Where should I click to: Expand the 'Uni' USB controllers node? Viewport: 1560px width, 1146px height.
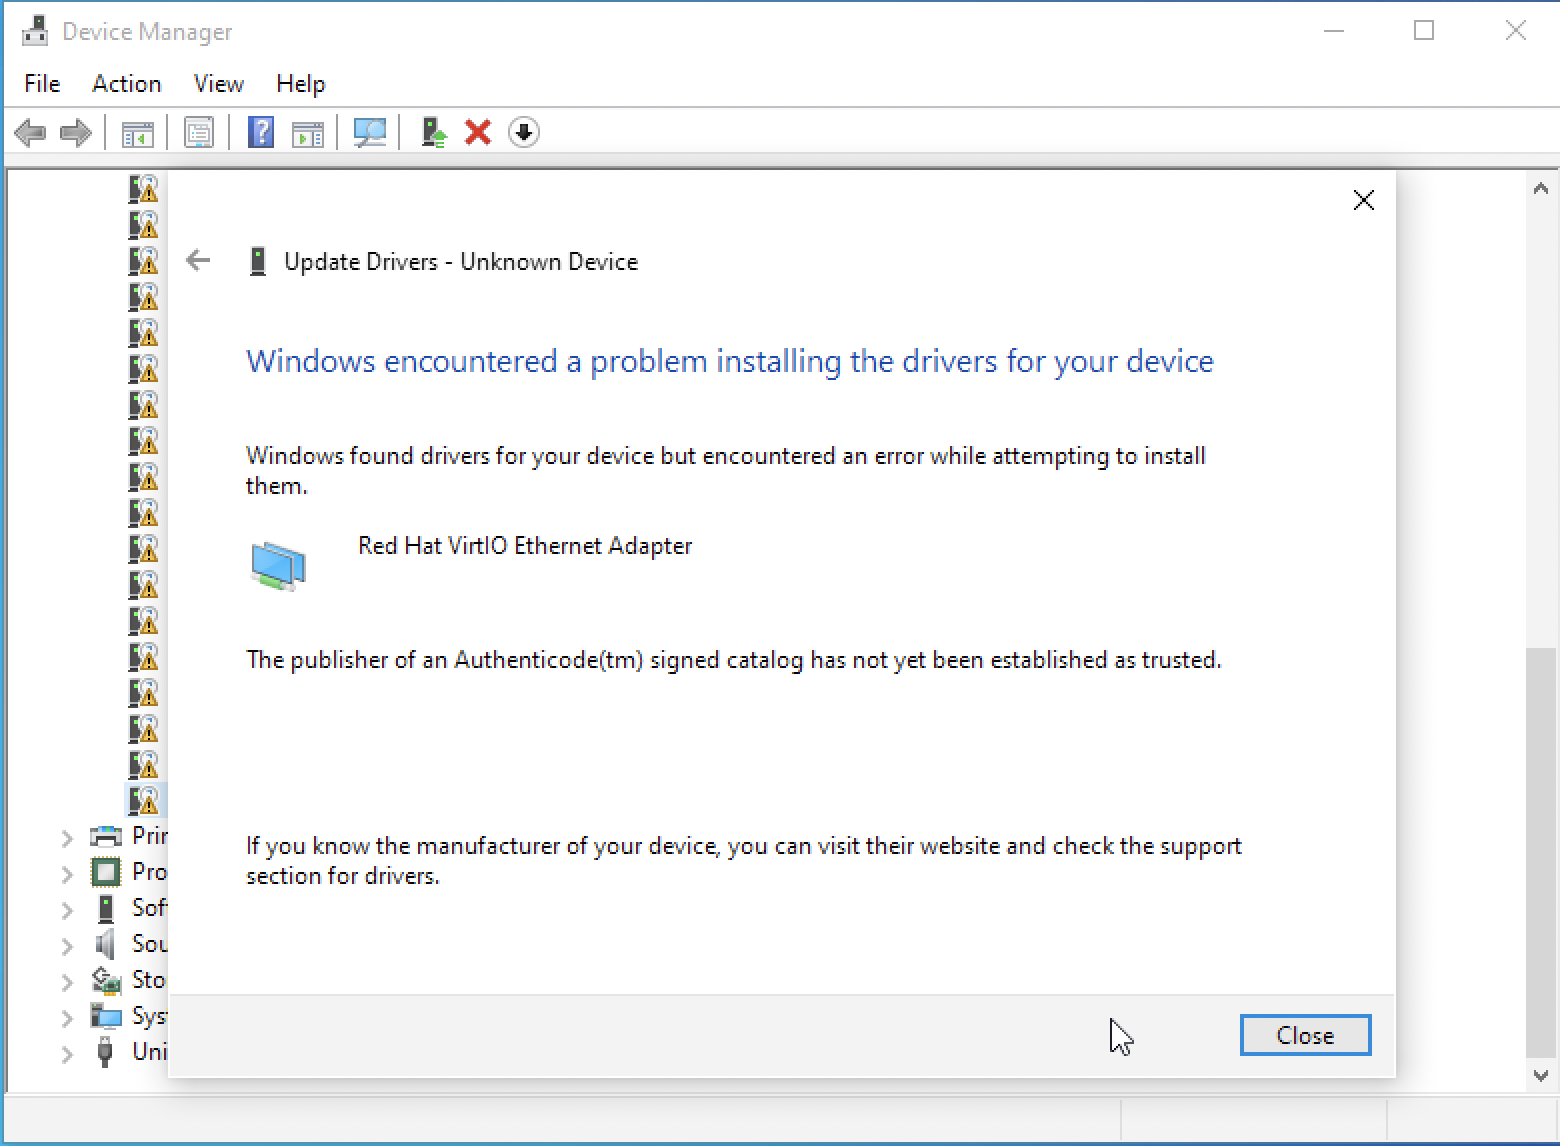pos(67,1053)
